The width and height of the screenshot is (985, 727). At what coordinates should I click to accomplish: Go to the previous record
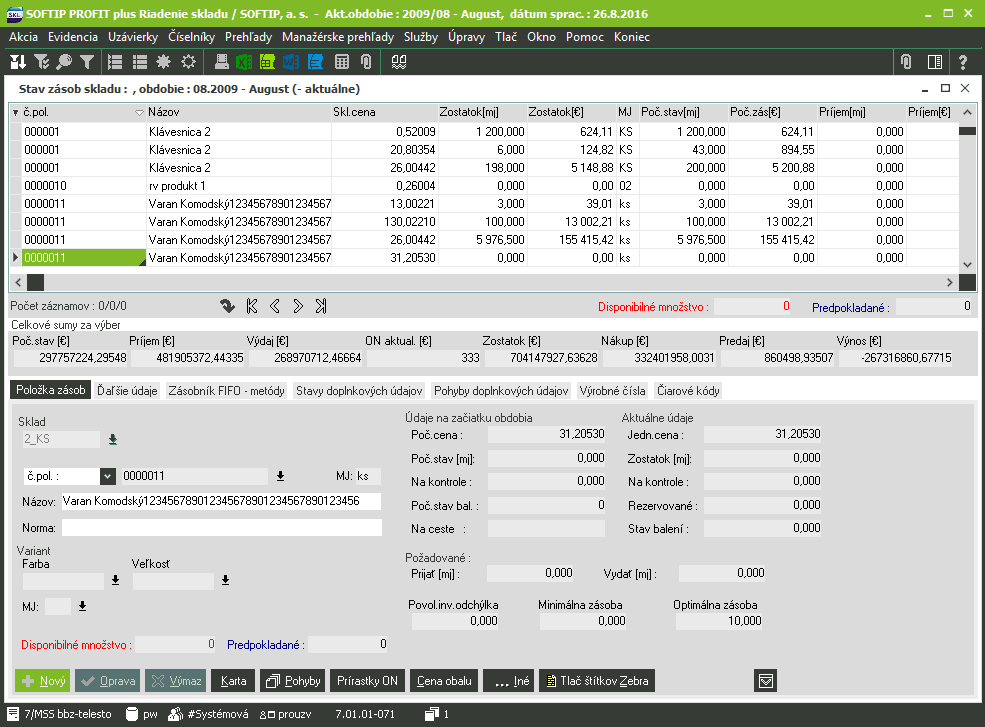[x=275, y=306]
